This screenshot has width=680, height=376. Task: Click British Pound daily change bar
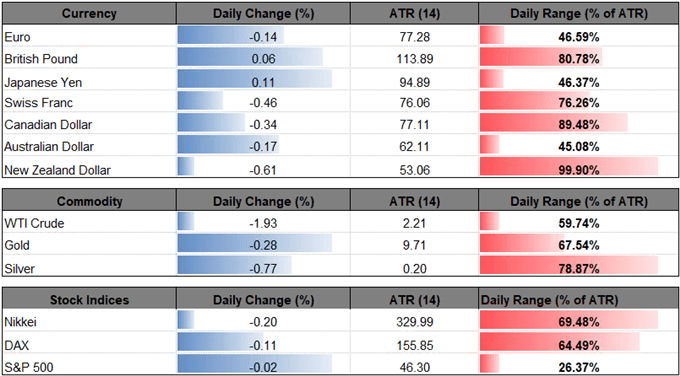[250, 59]
